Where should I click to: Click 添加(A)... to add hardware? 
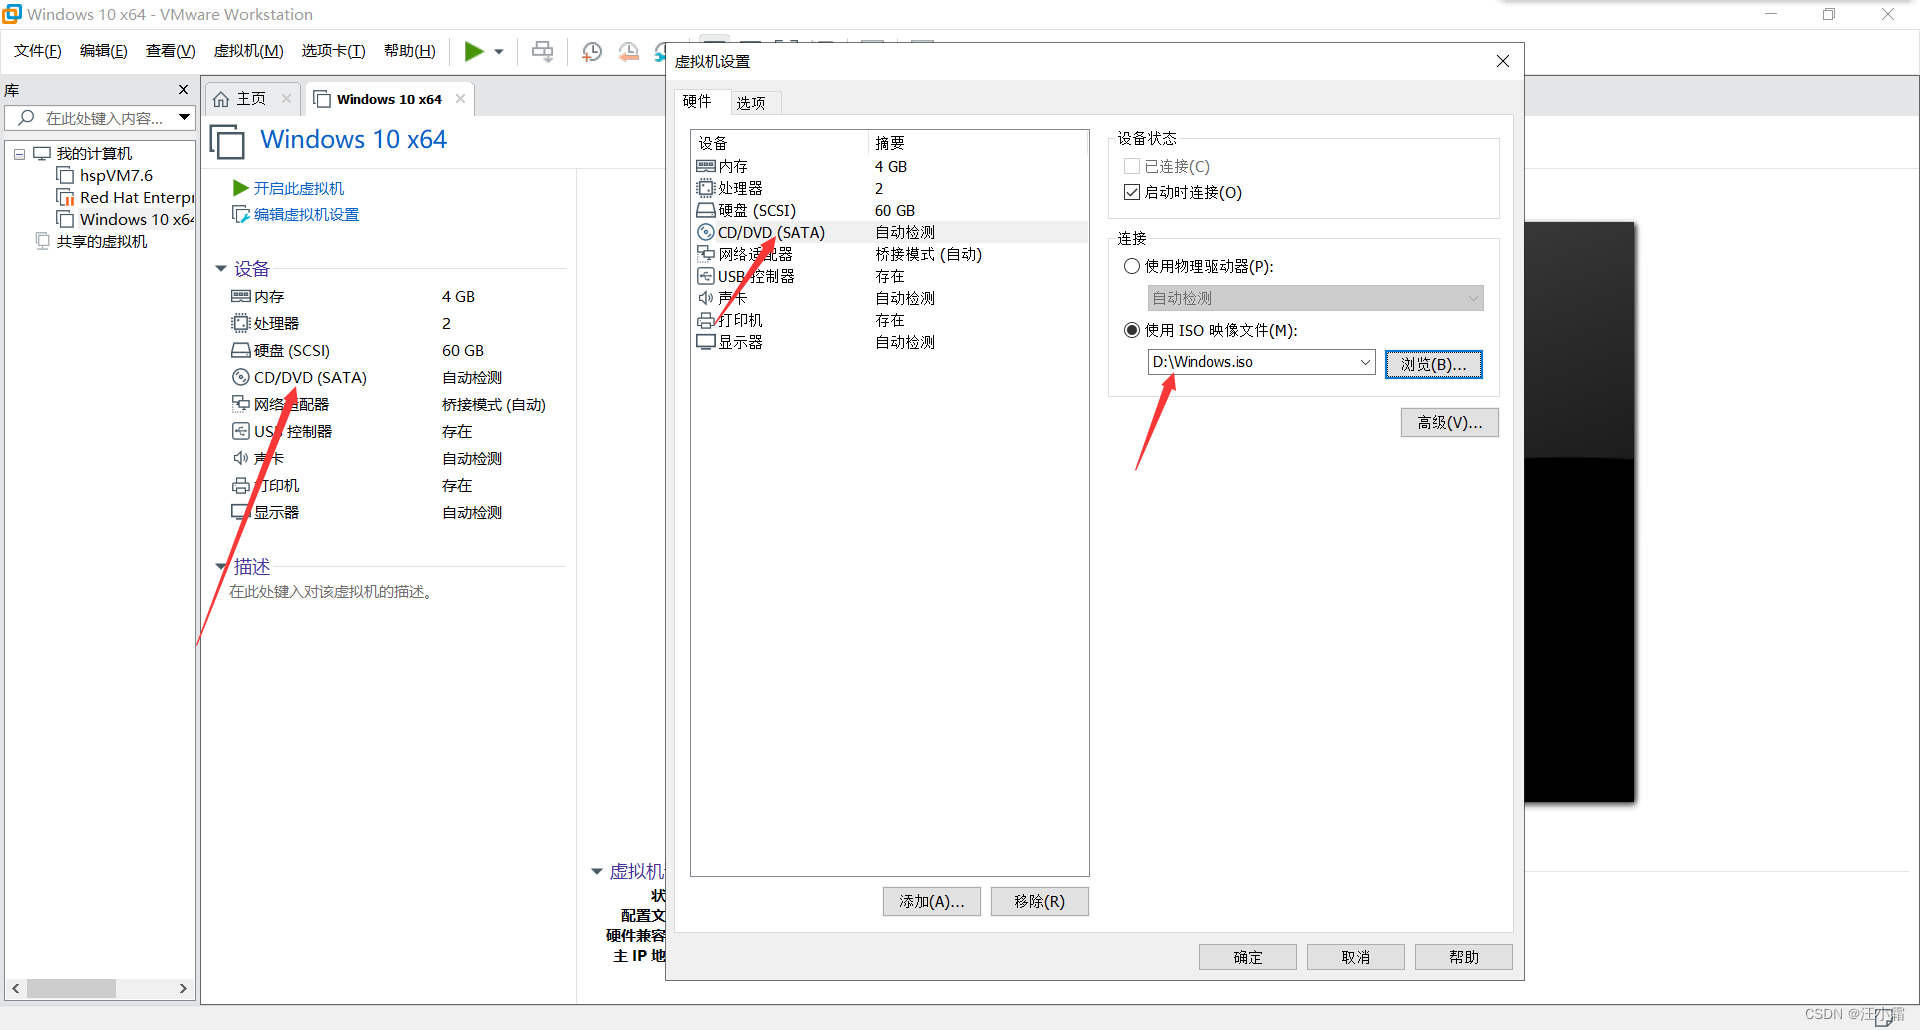tap(932, 901)
